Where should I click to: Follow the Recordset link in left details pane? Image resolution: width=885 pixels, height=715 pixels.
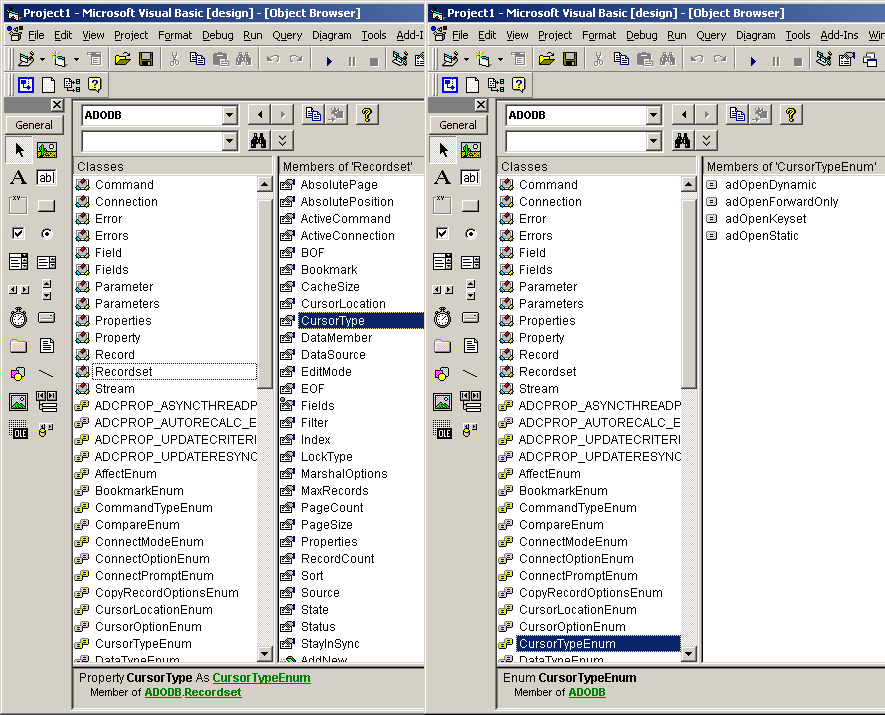[213, 692]
